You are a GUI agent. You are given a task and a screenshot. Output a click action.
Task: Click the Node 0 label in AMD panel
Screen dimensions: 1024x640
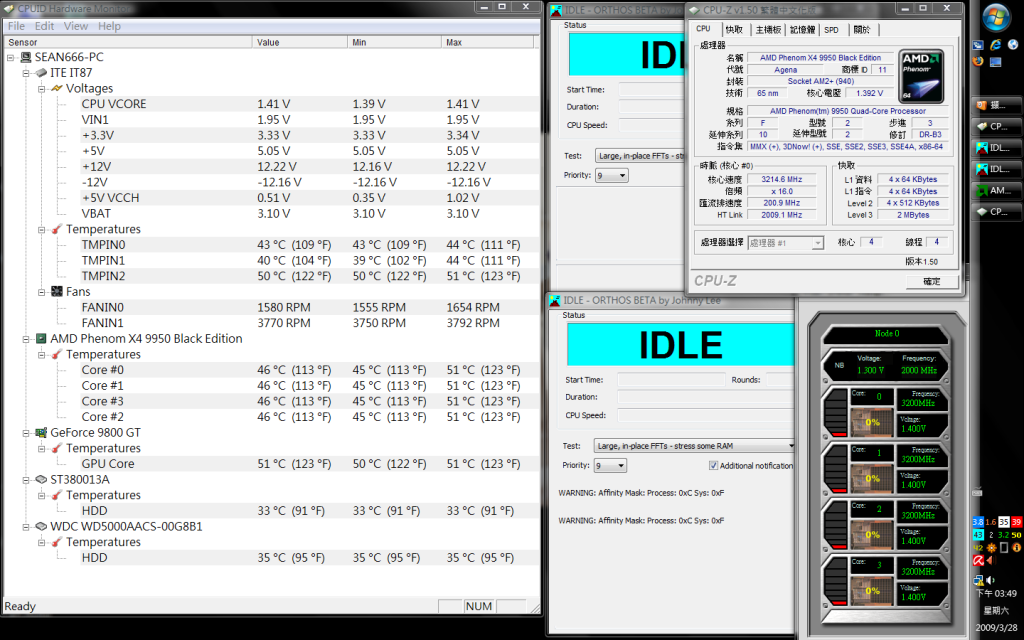point(887,334)
